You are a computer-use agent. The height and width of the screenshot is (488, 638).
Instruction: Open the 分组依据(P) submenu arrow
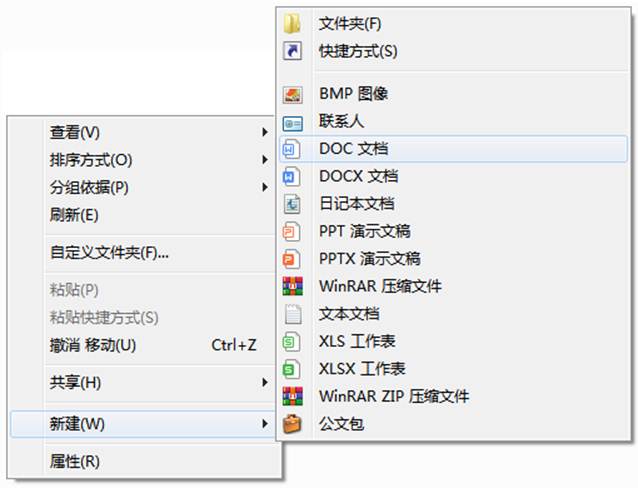tap(265, 187)
